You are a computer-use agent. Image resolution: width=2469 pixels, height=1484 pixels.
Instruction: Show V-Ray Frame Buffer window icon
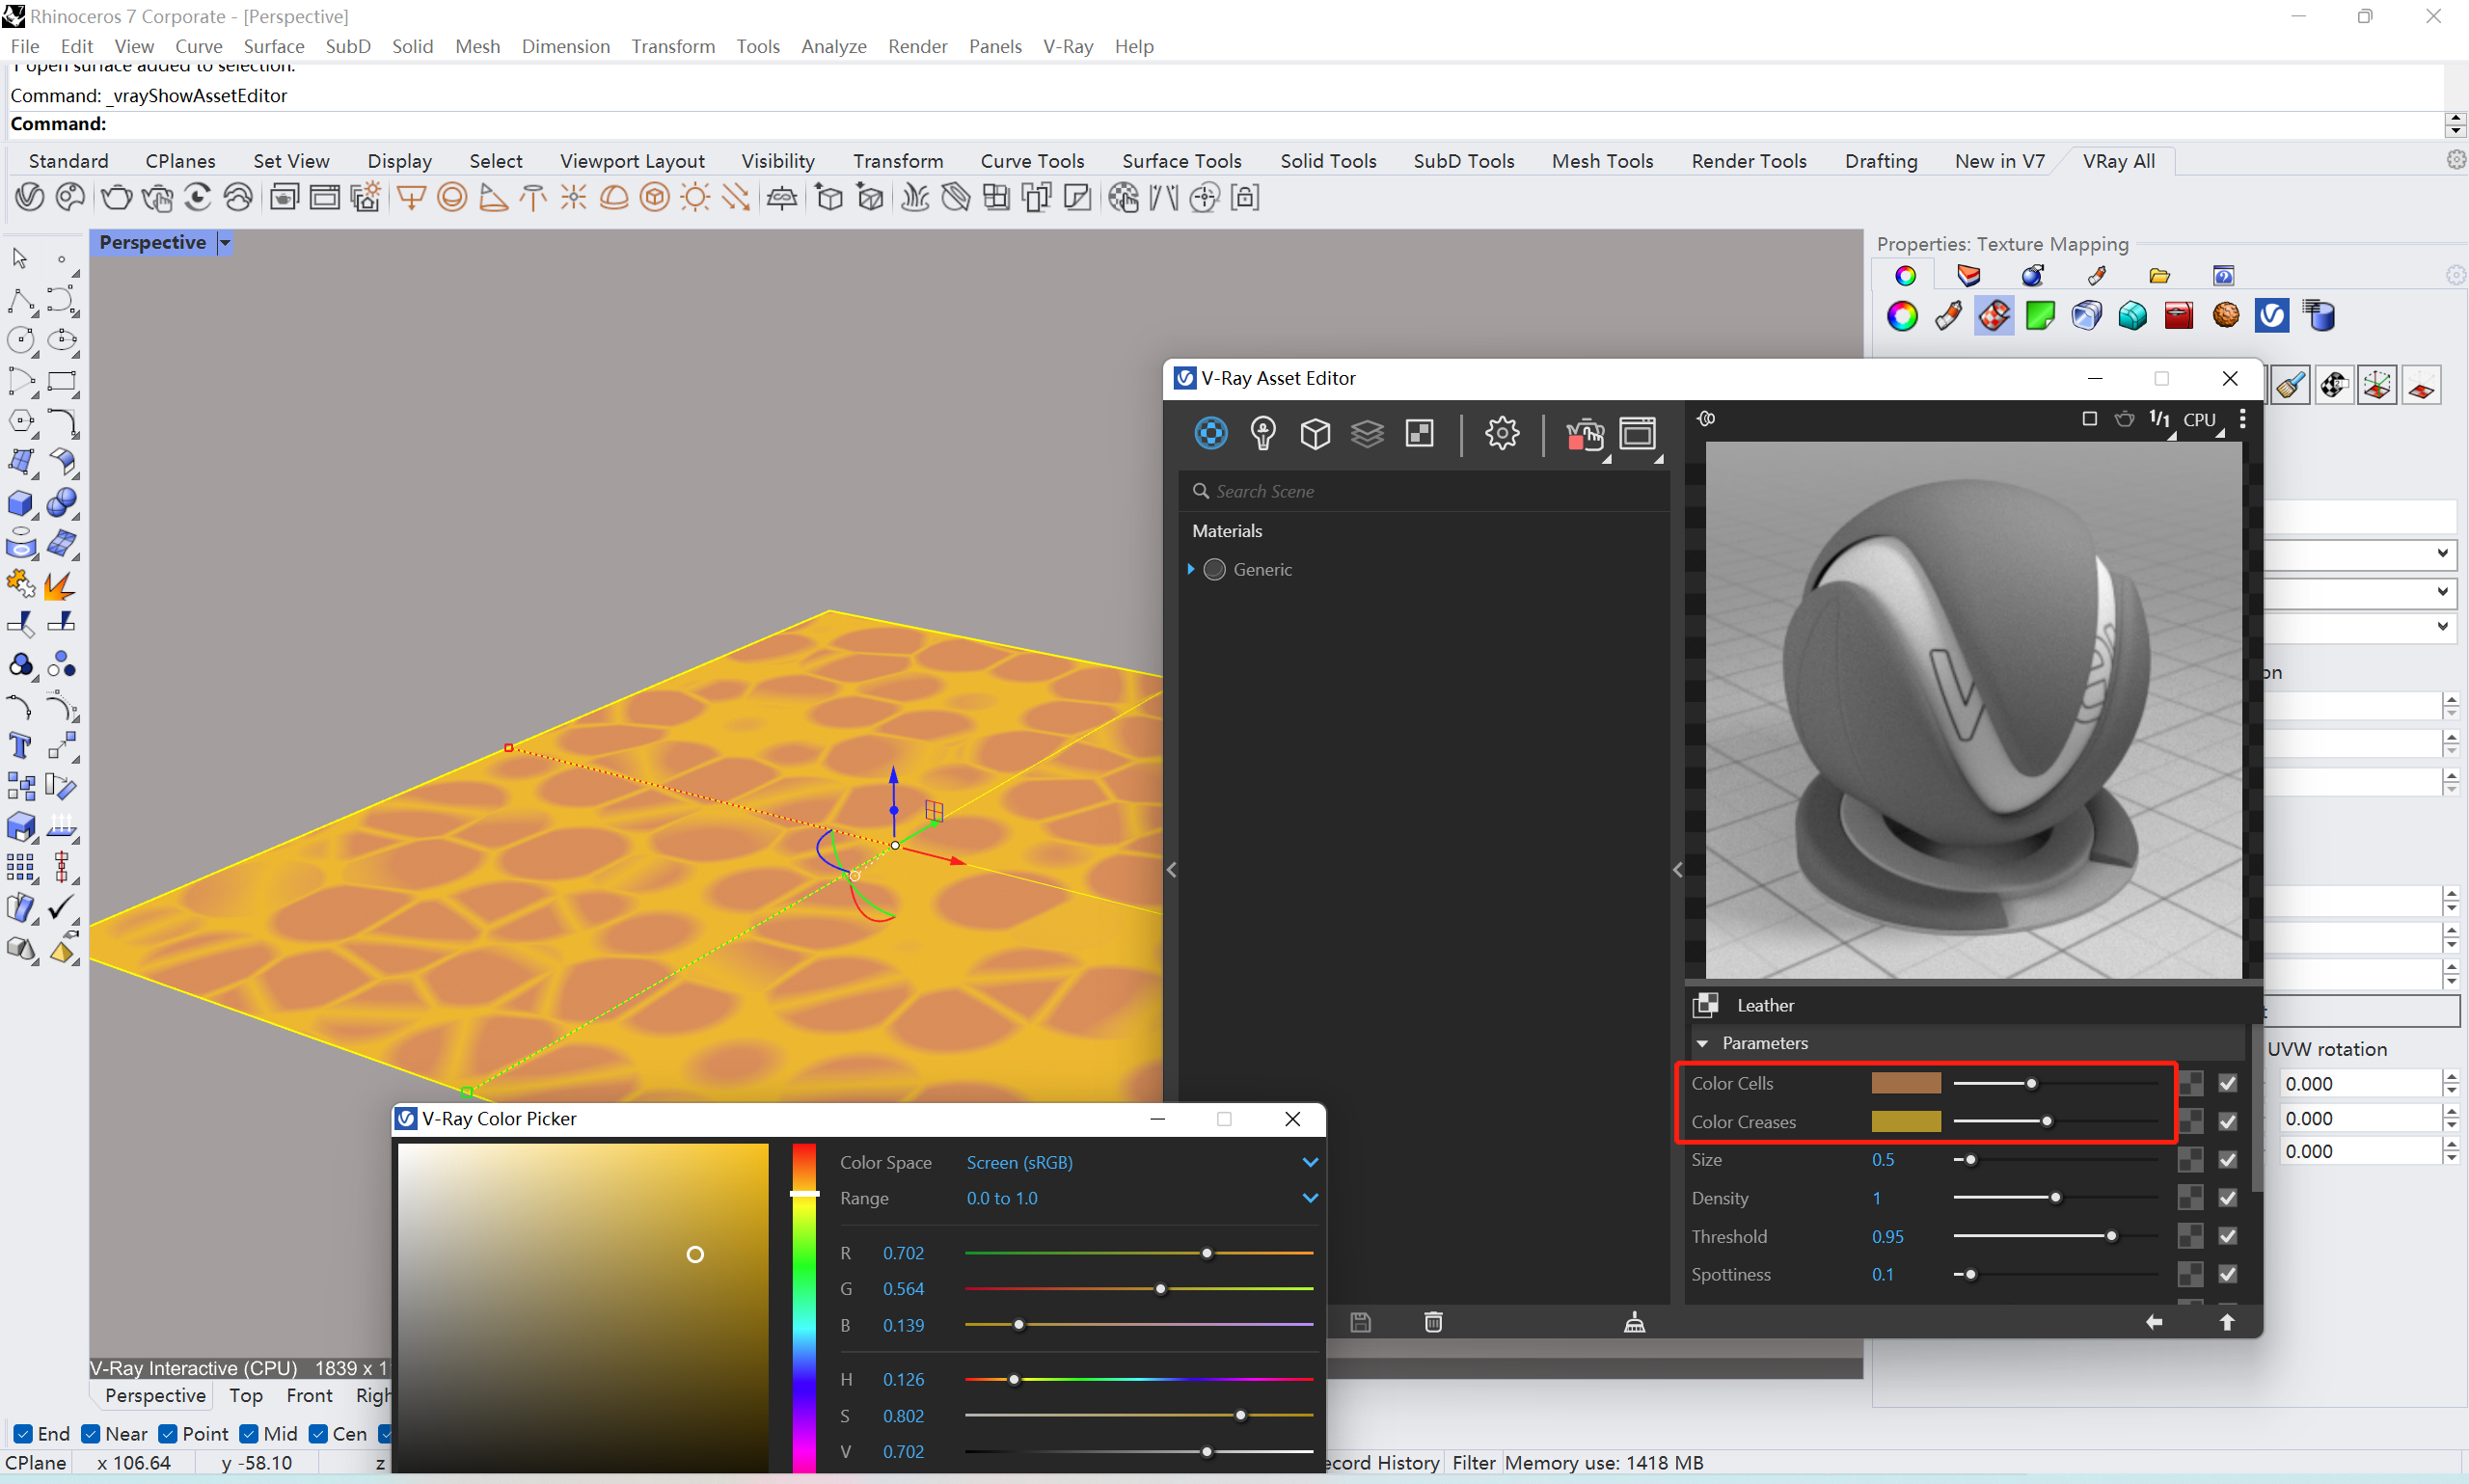point(1638,434)
